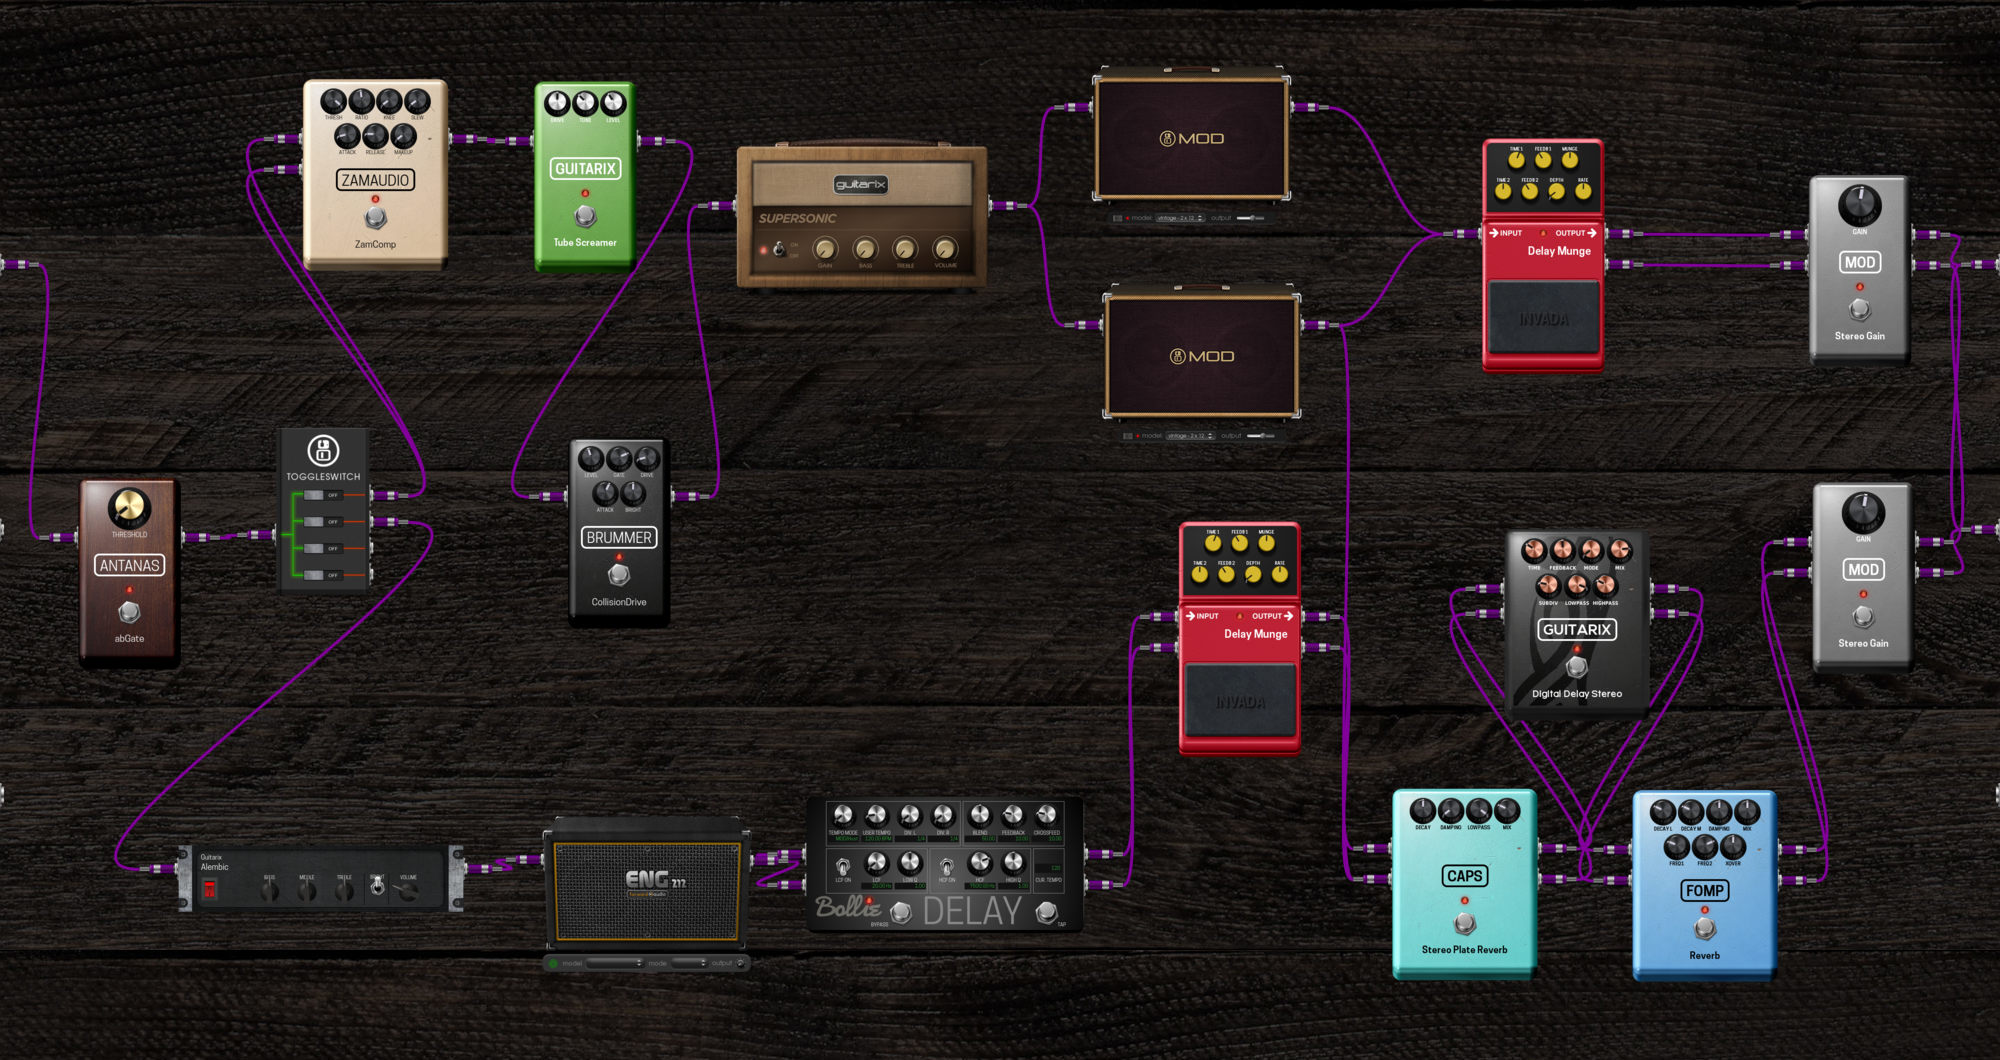Click the Tube Screamer Drive knob
2000x1060 pixels.
pos(557,103)
